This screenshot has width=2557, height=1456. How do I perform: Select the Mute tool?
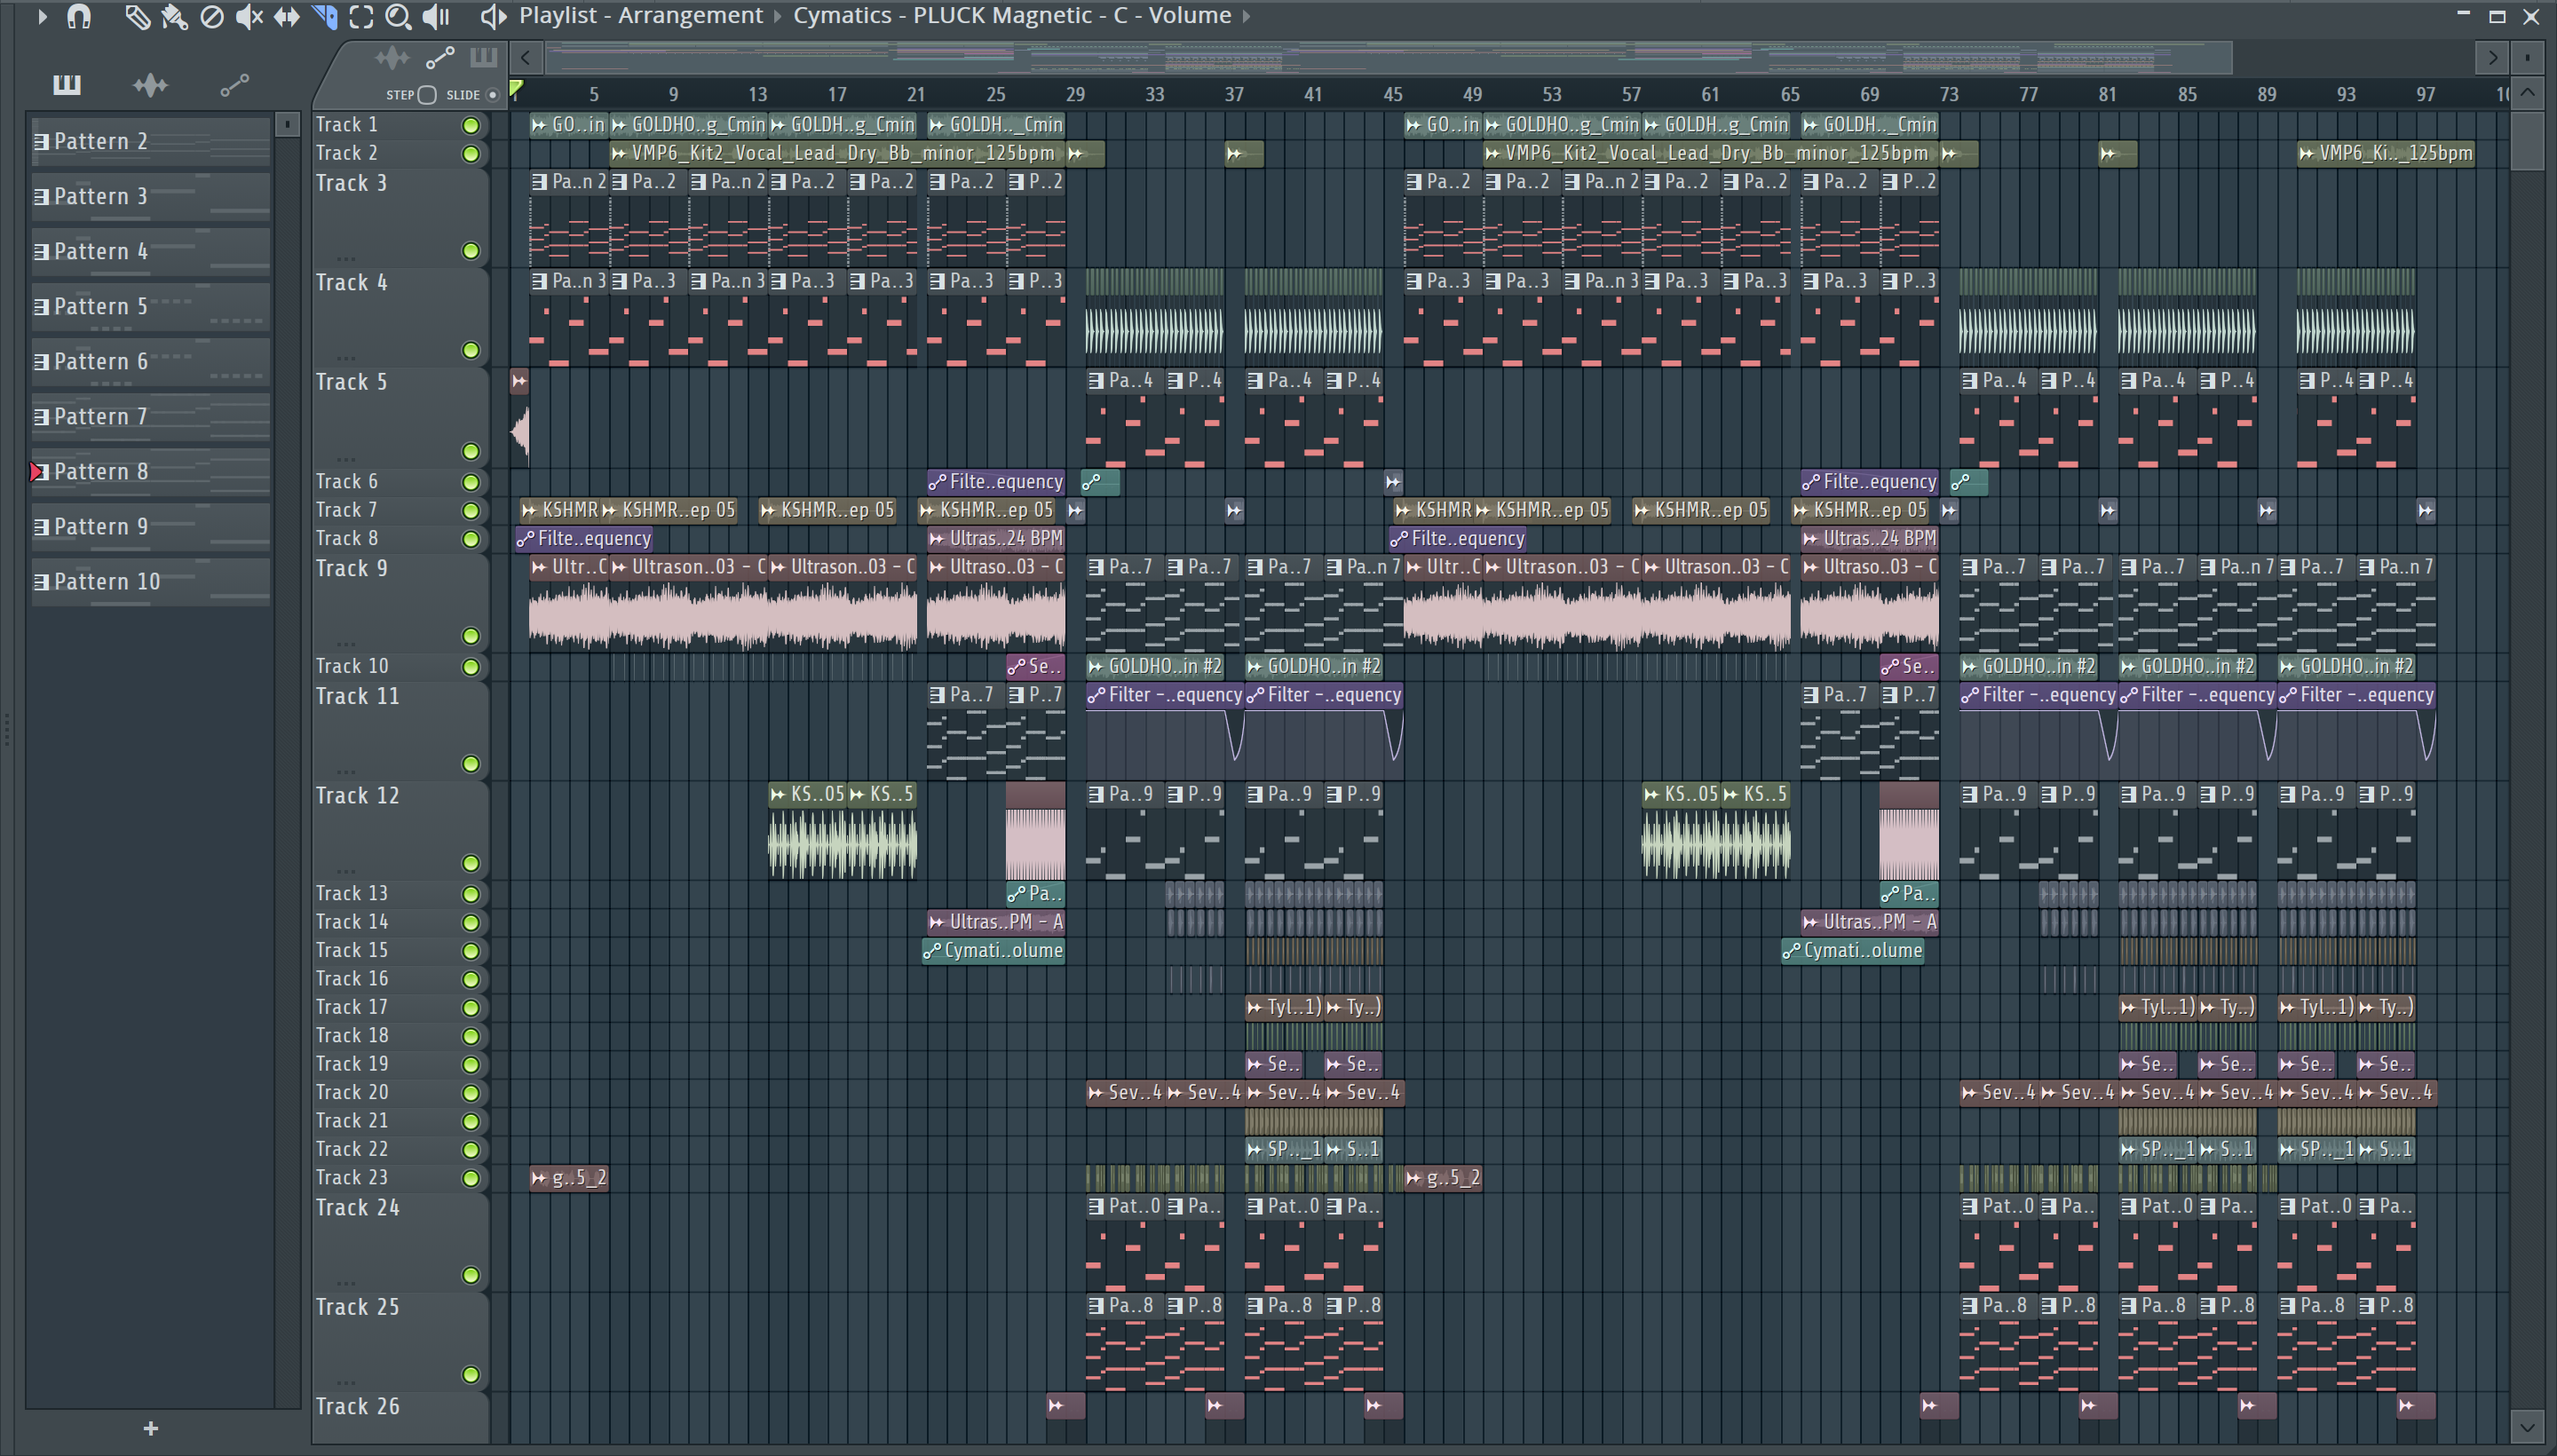point(249,16)
